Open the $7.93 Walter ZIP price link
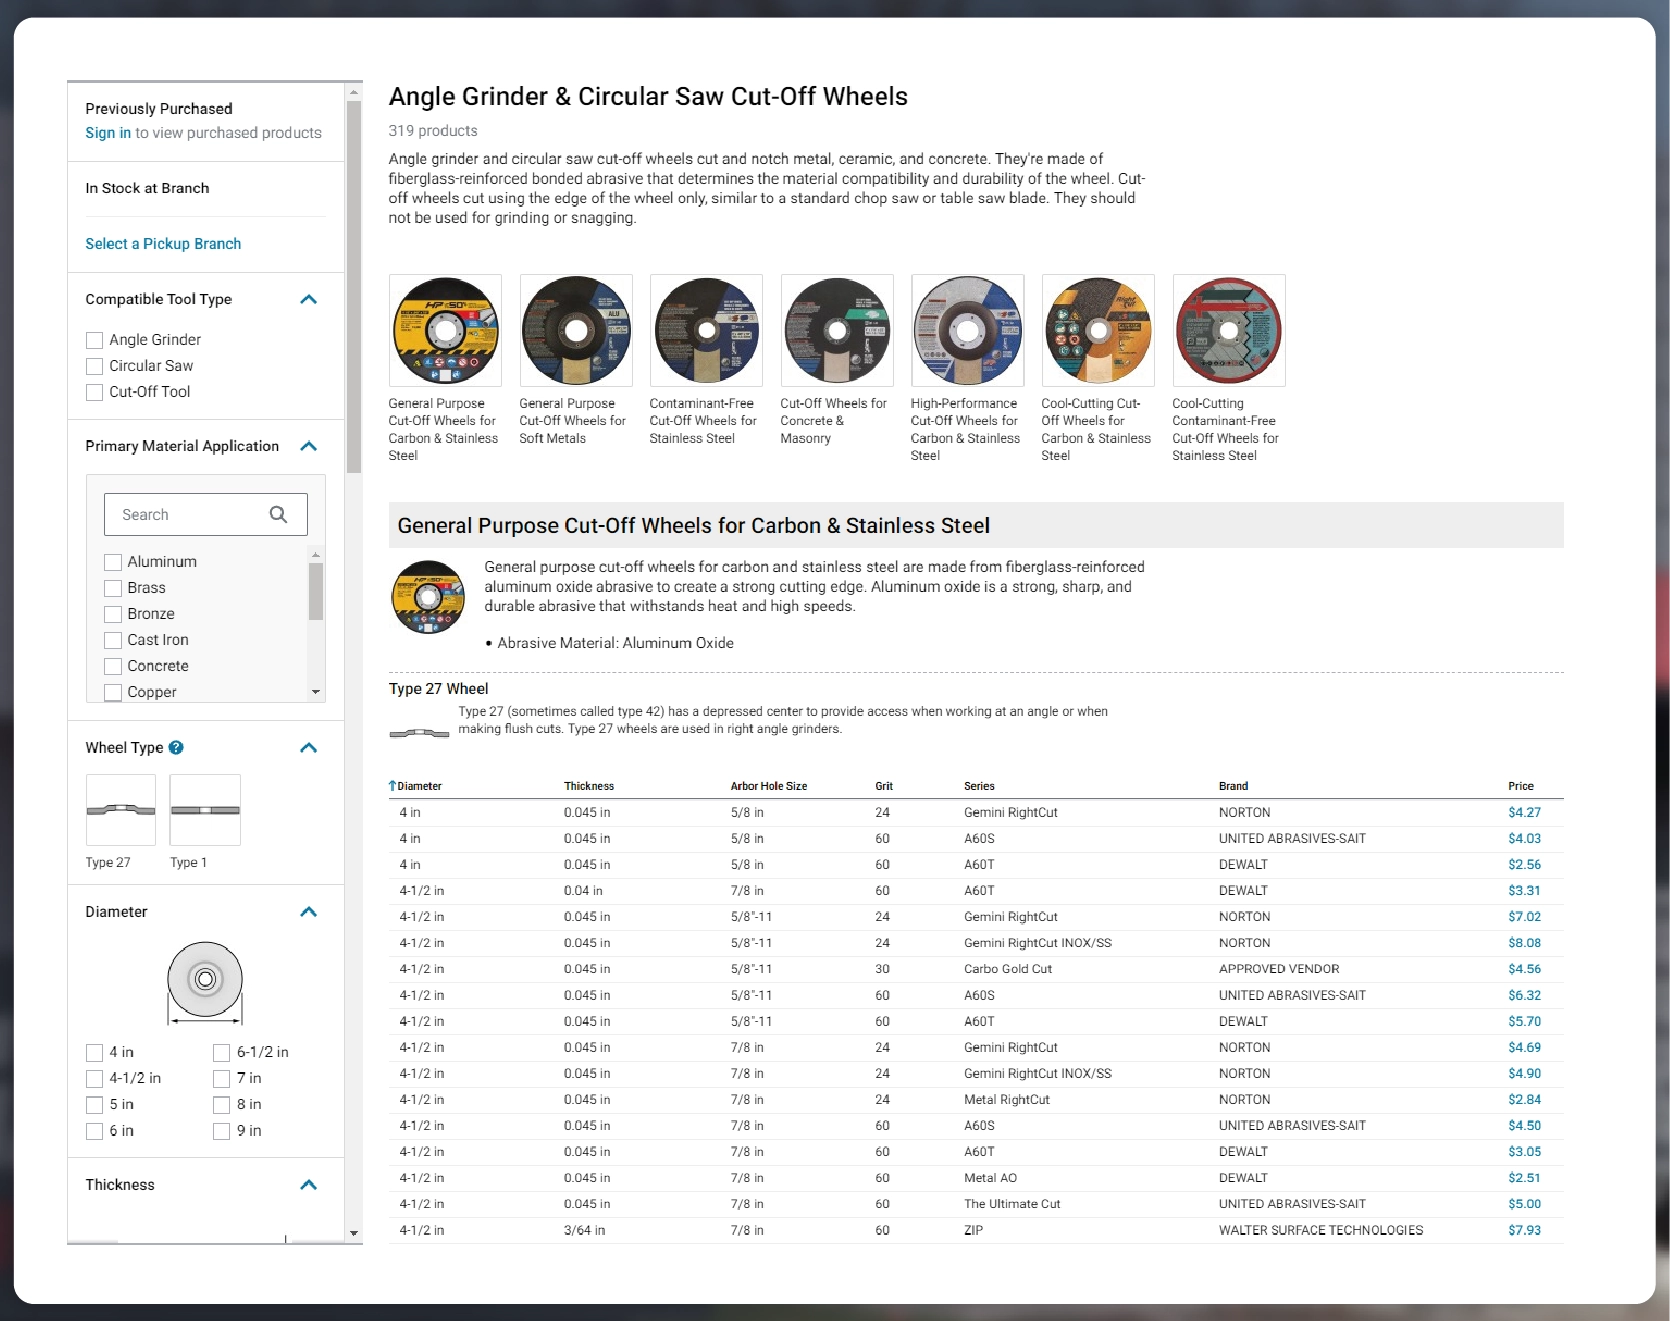1670x1321 pixels. point(1524,1231)
